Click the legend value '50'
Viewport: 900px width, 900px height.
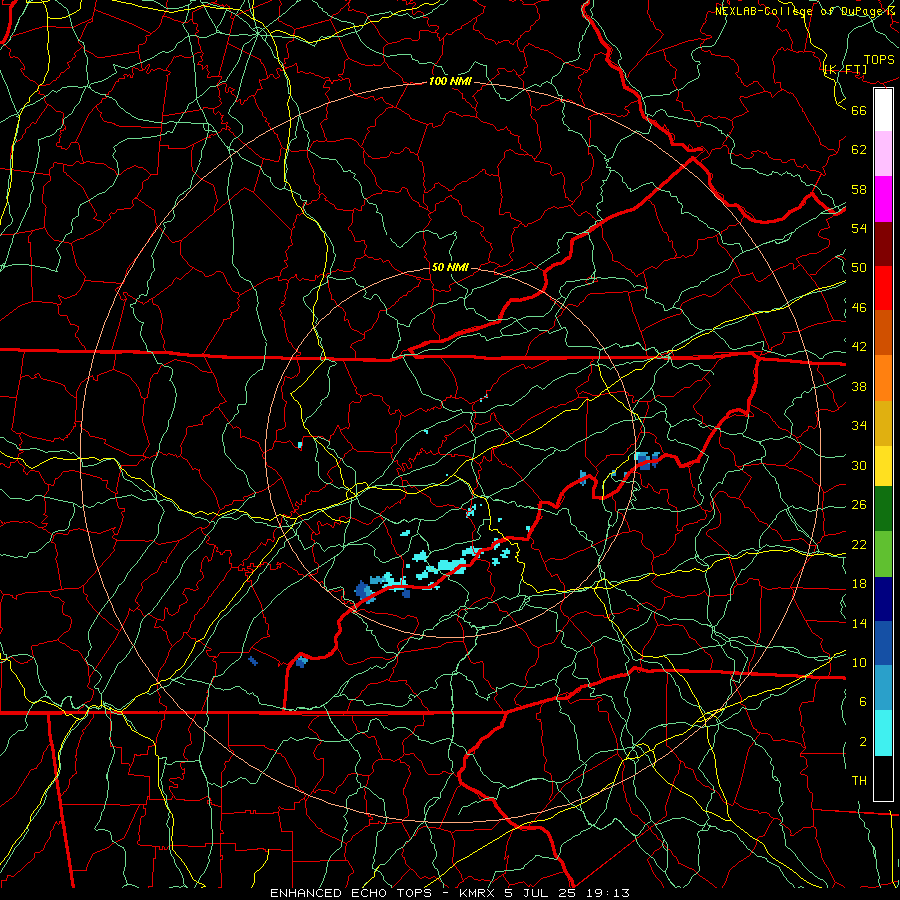[x=859, y=268]
